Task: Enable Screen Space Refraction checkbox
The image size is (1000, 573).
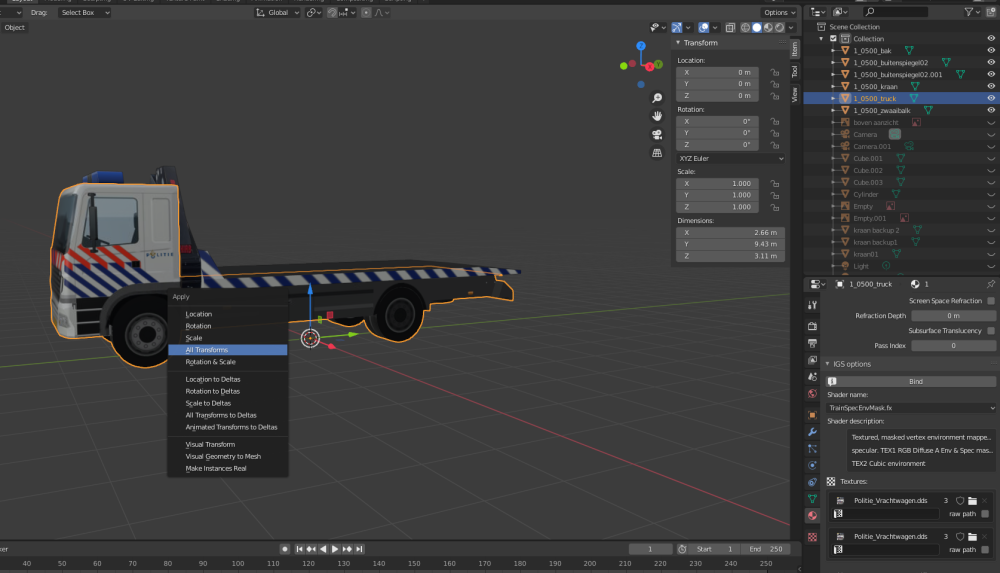Action: 991,300
